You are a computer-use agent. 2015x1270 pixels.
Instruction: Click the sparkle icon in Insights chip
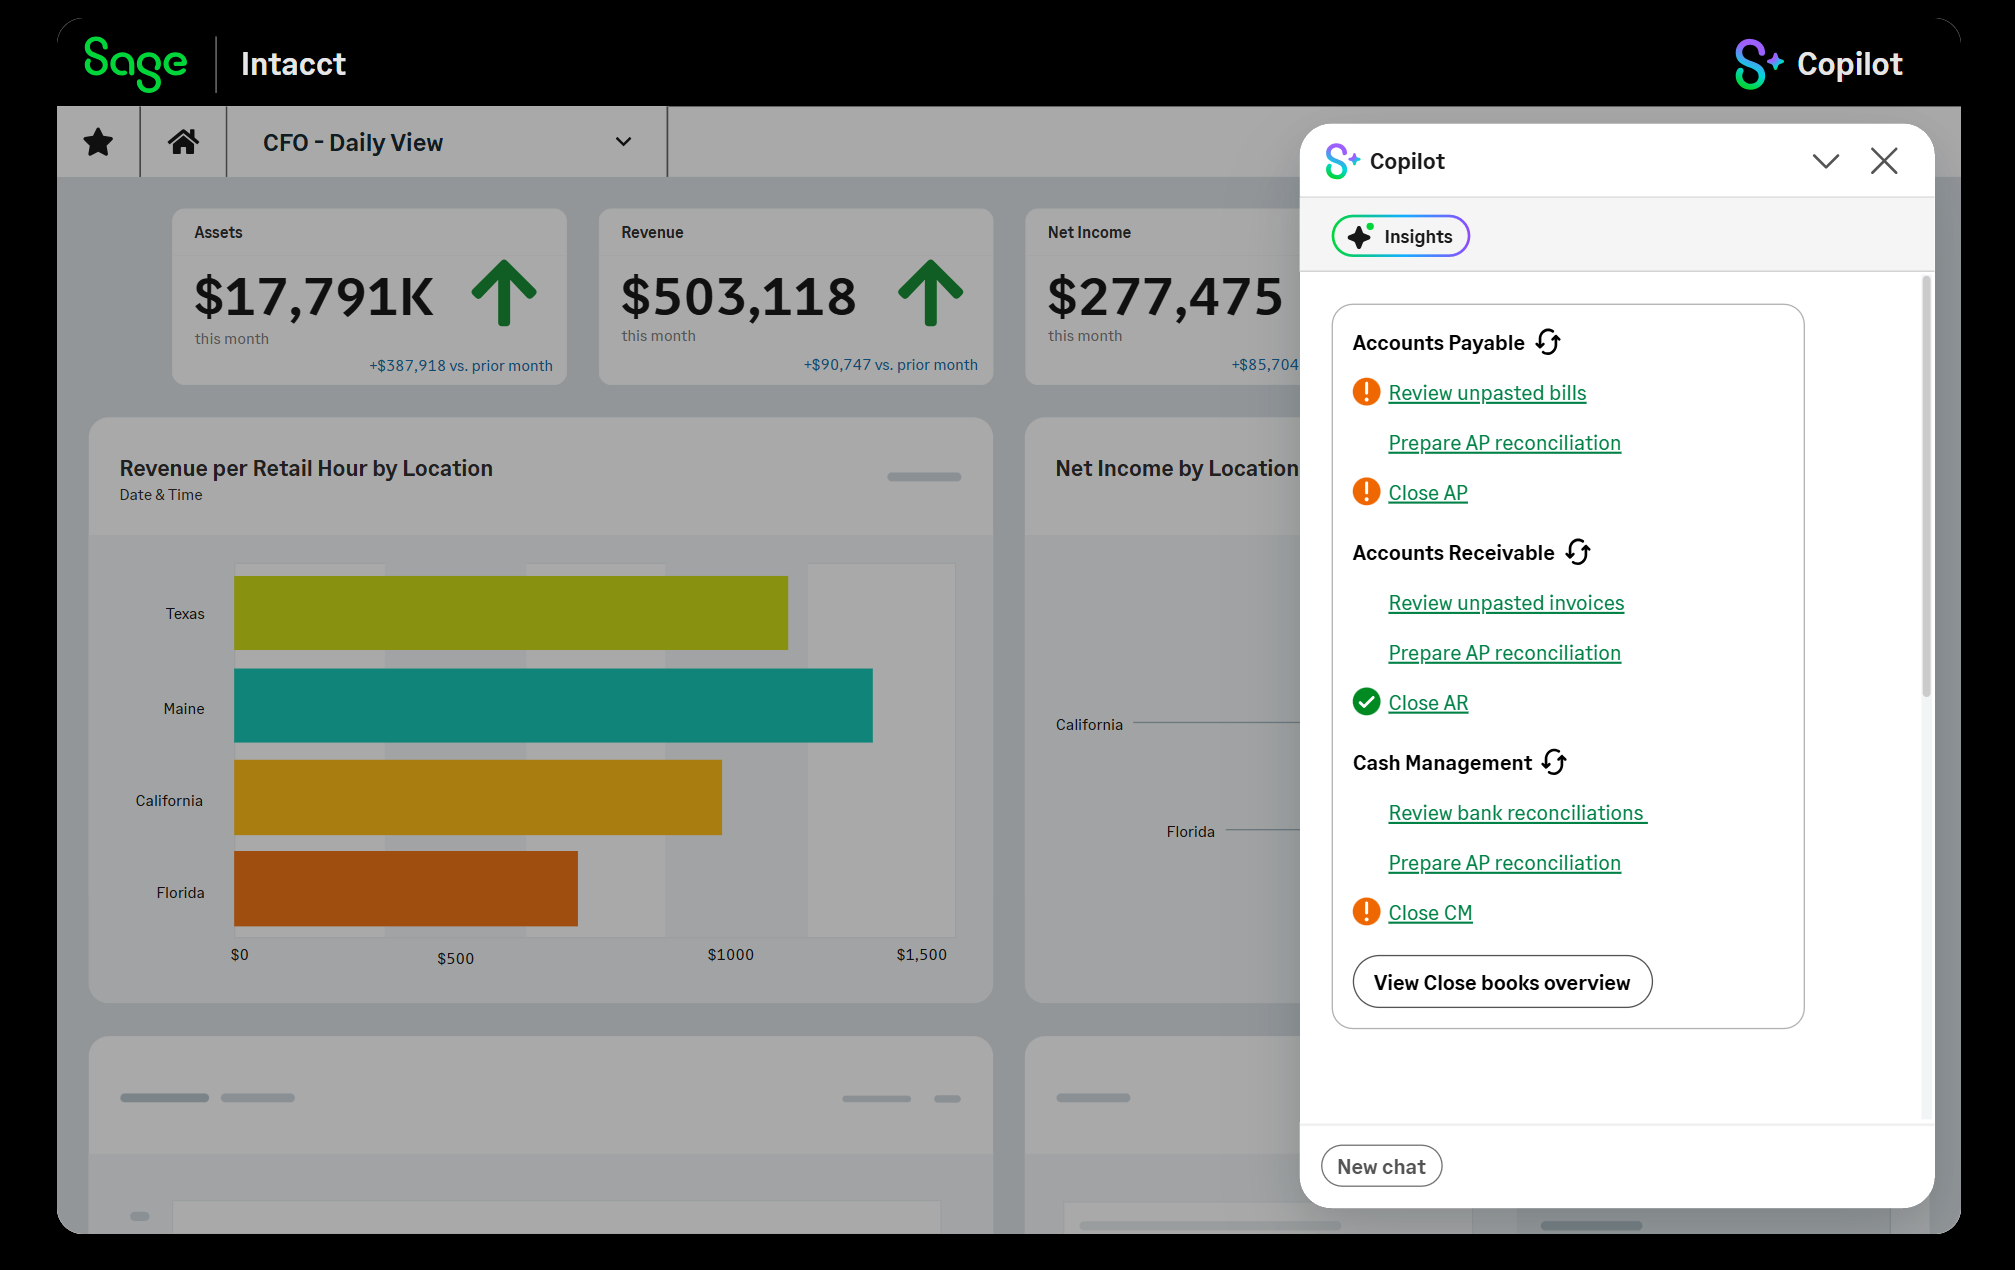click(1360, 236)
